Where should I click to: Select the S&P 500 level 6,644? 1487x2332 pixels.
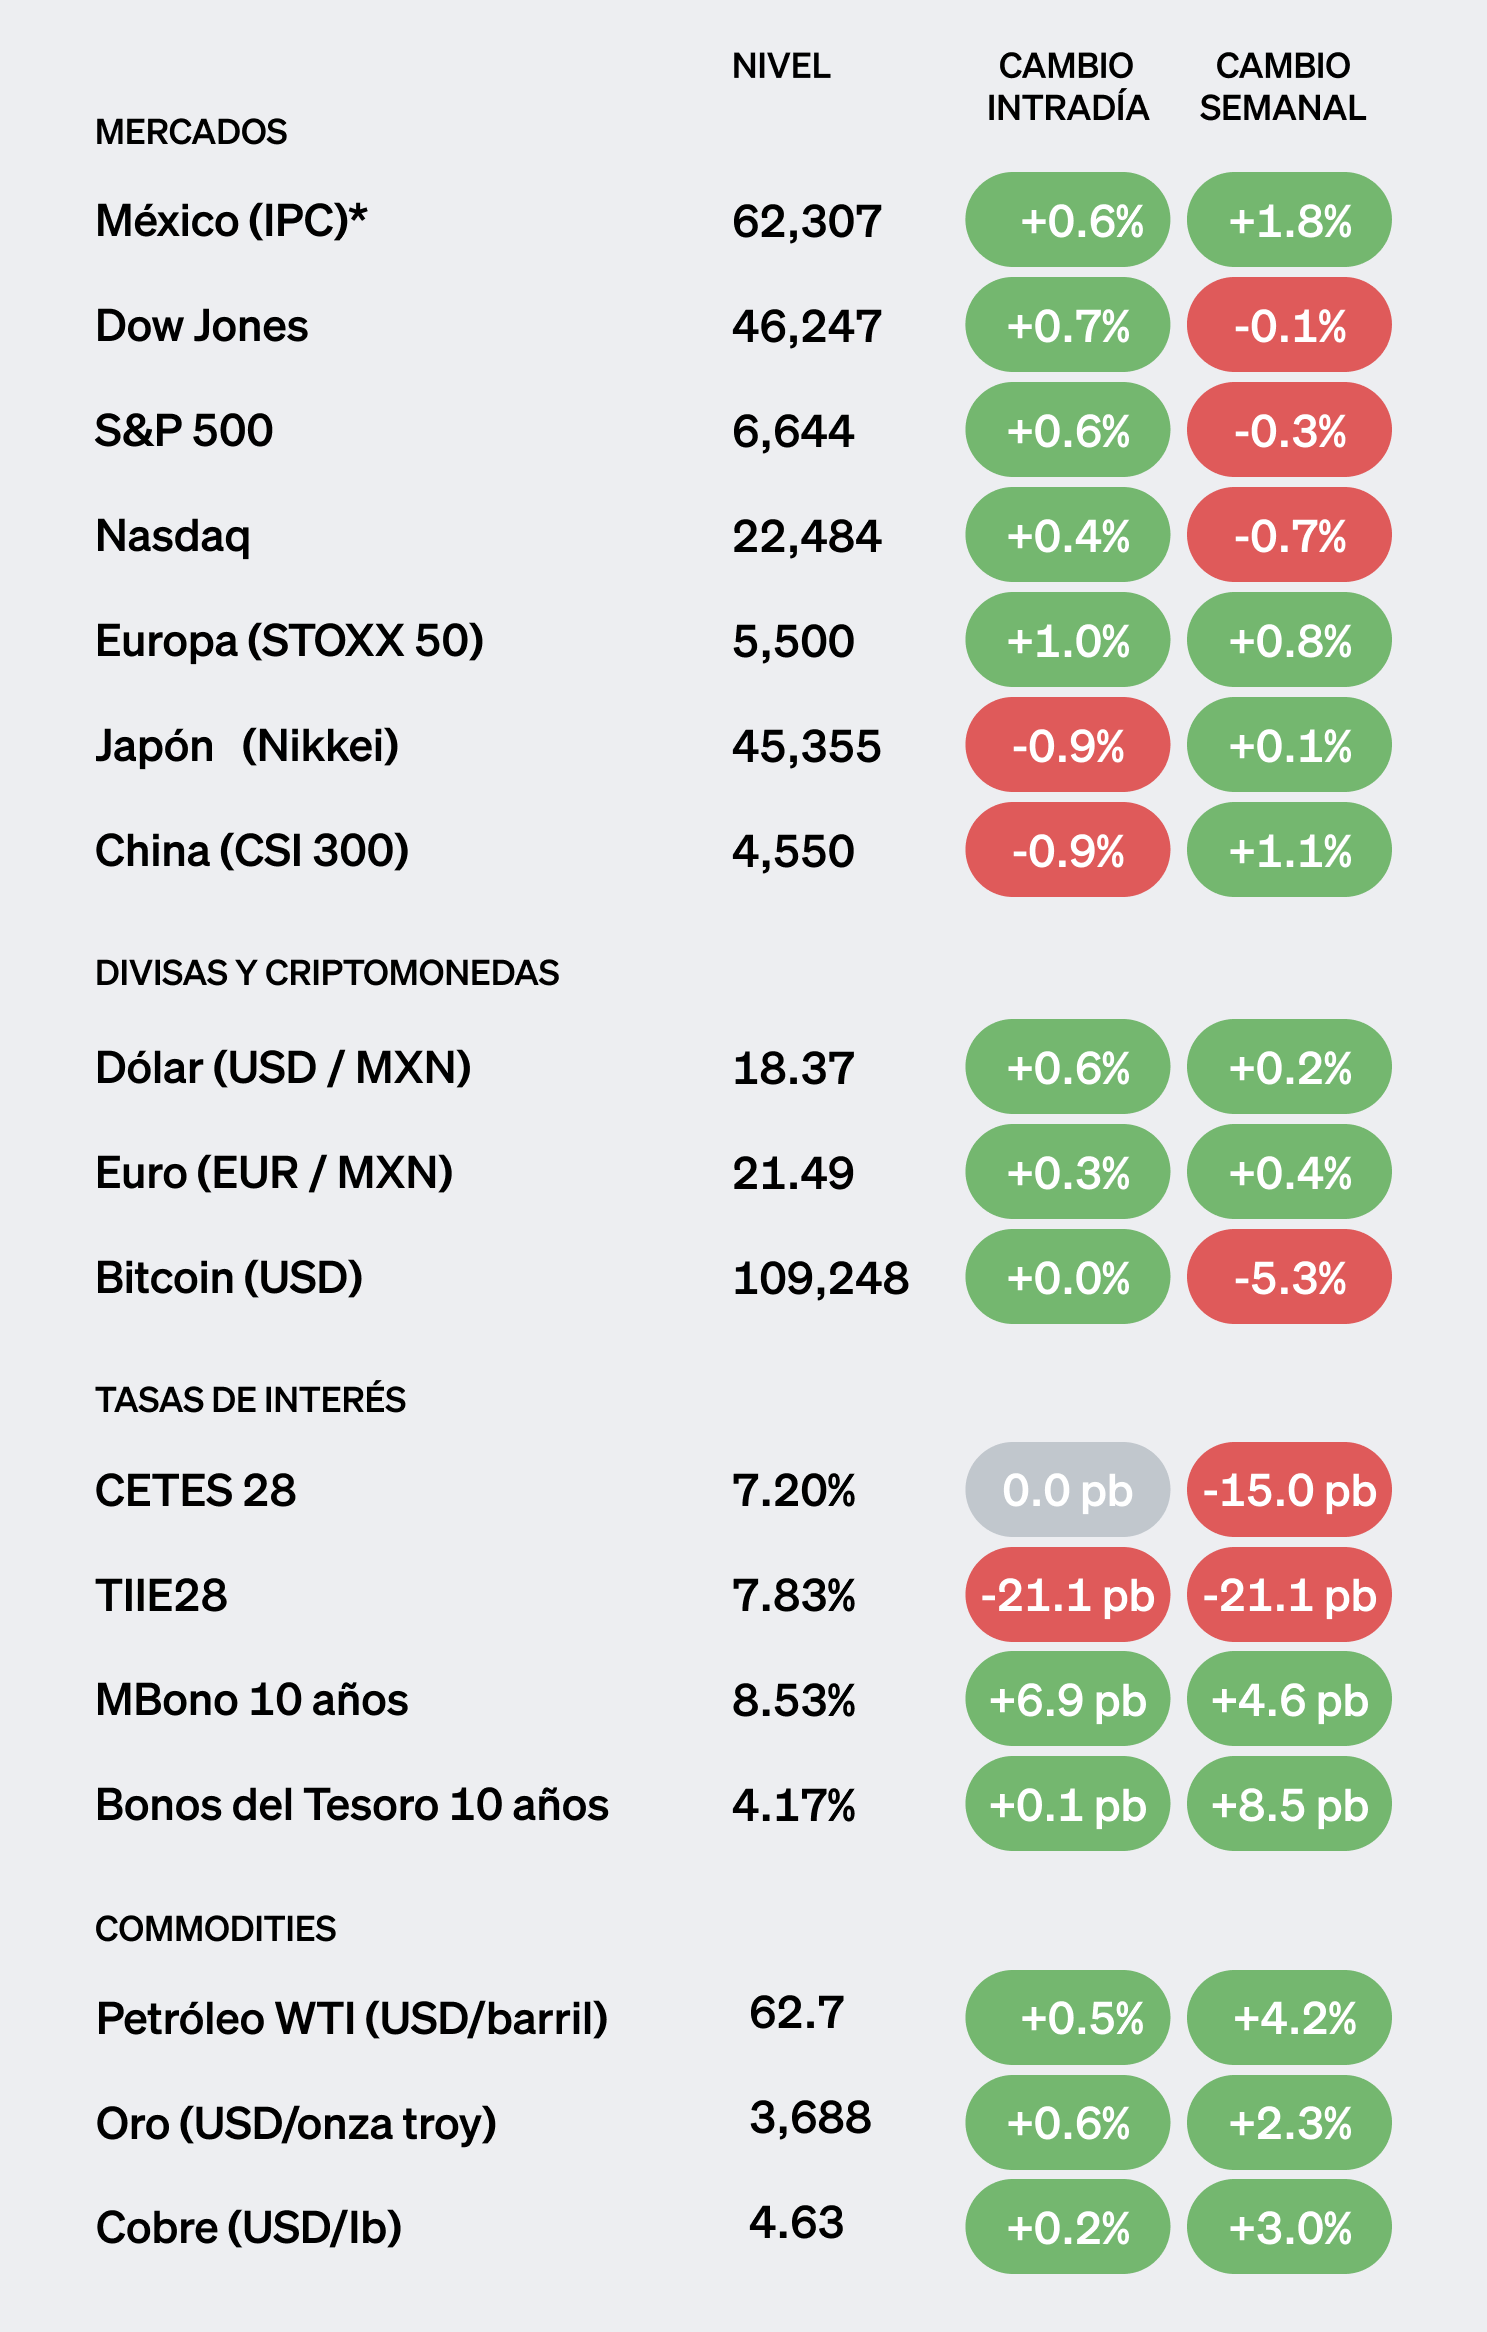793,432
